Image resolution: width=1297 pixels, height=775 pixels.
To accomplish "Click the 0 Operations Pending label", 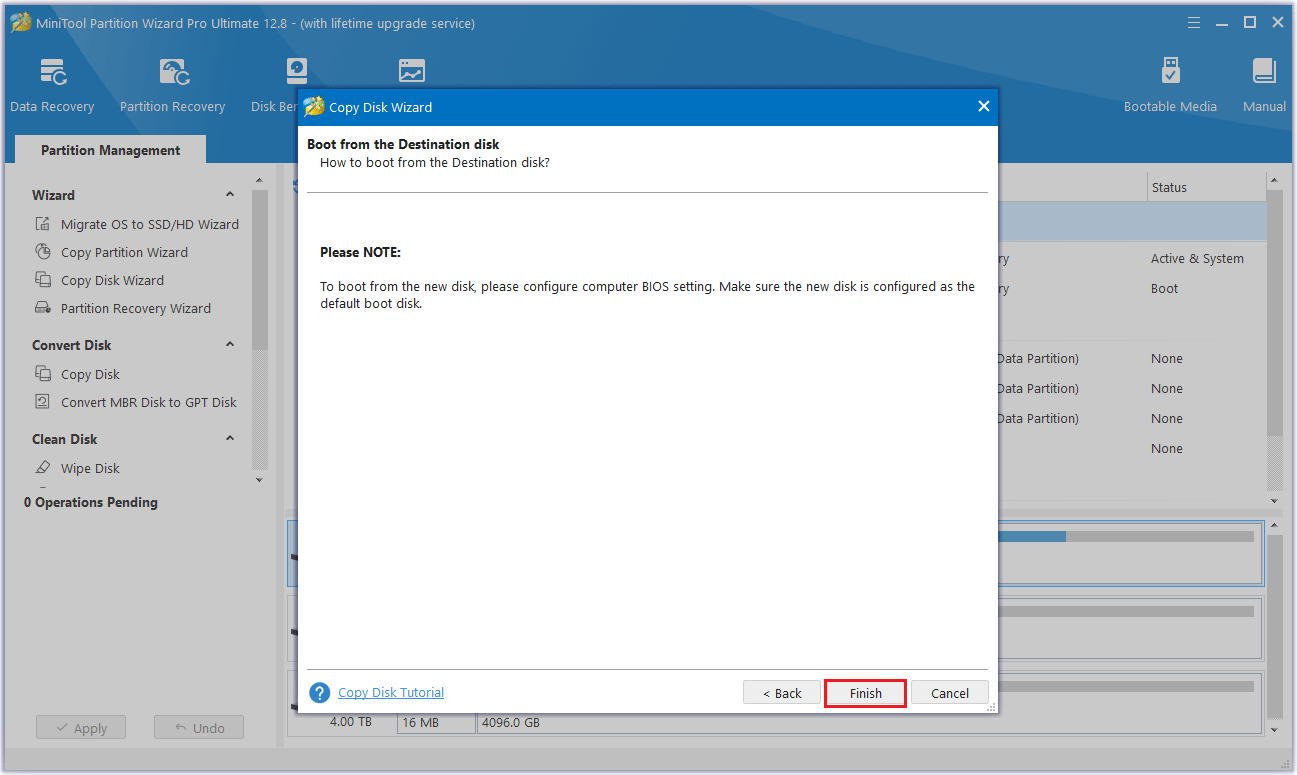I will pos(91,502).
